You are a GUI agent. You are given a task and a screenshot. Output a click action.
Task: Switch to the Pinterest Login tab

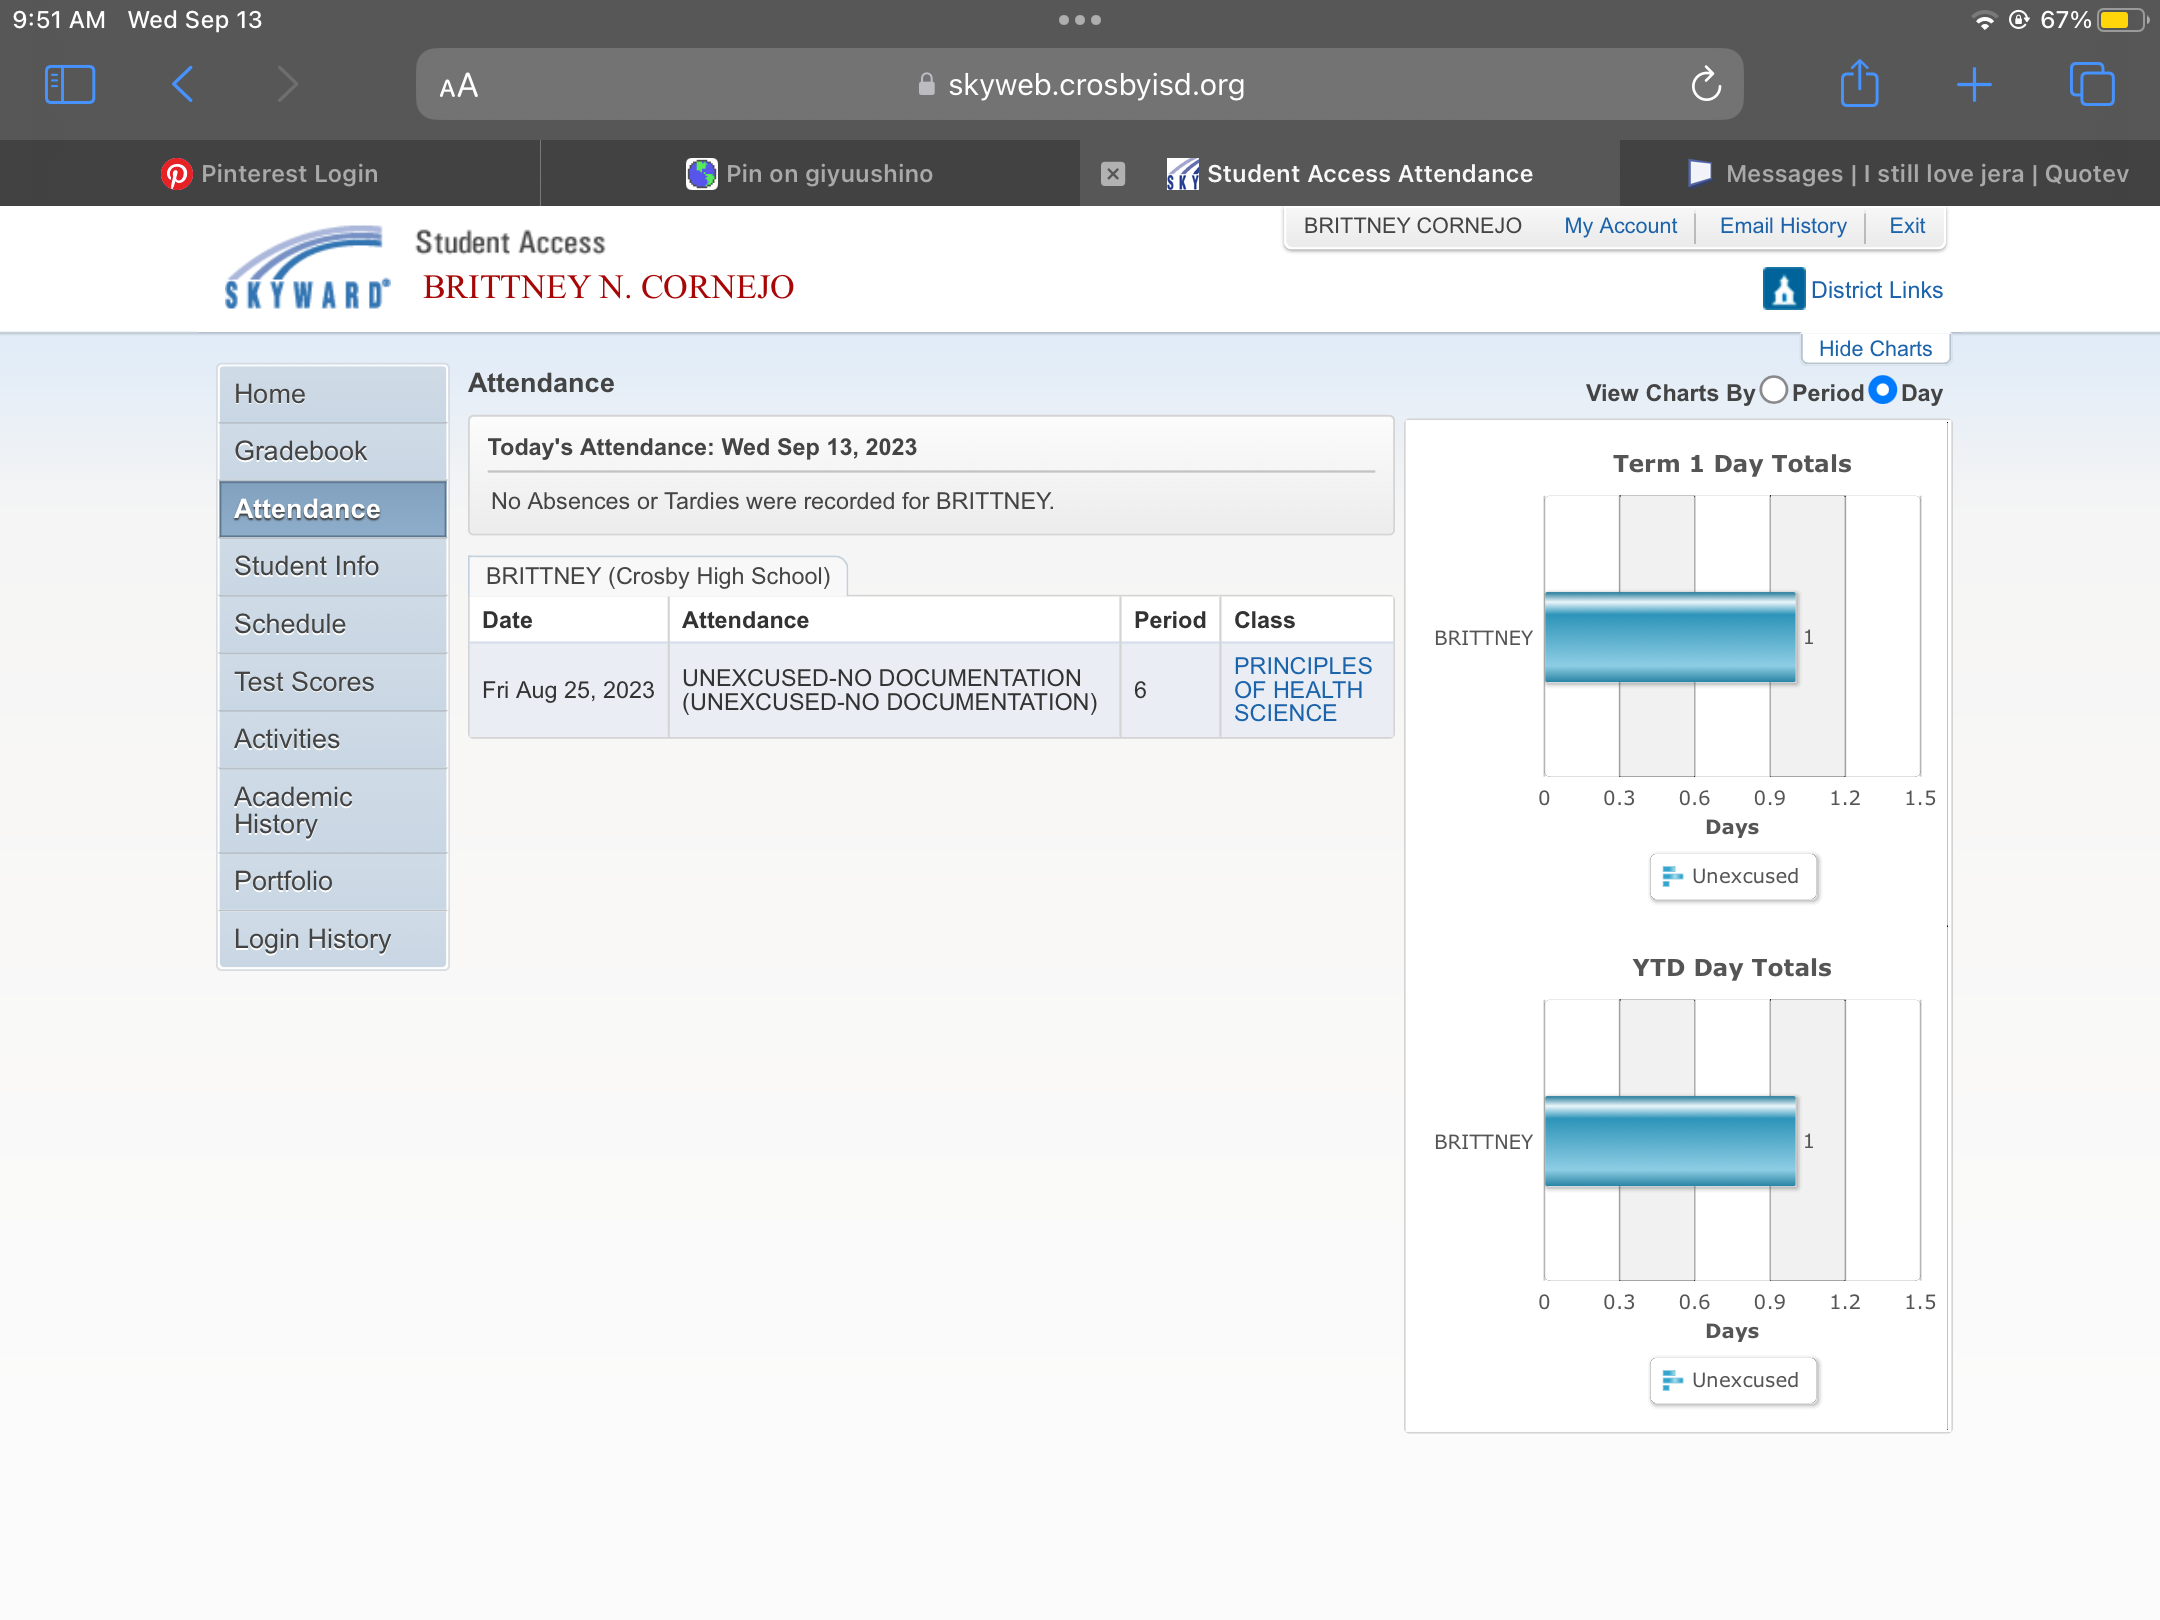coord(270,174)
